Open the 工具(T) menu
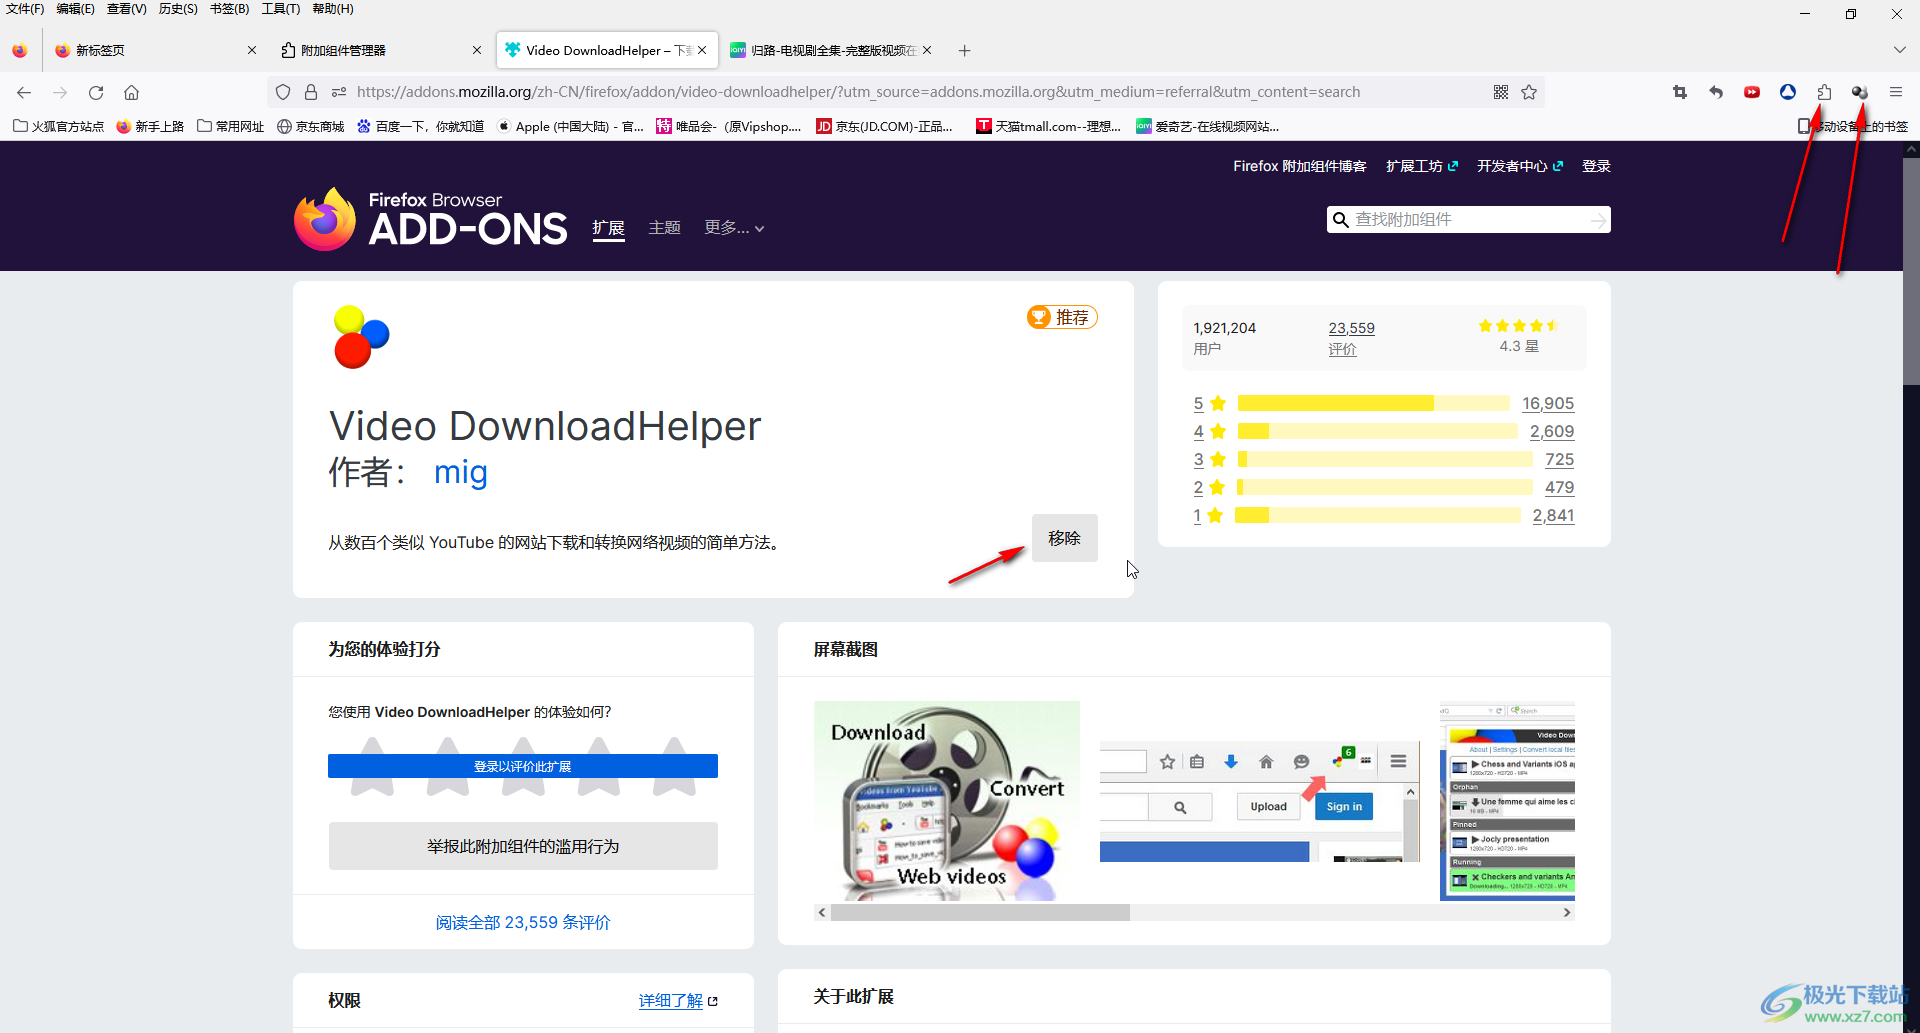The image size is (1920, 1033). tap(281, 9)
